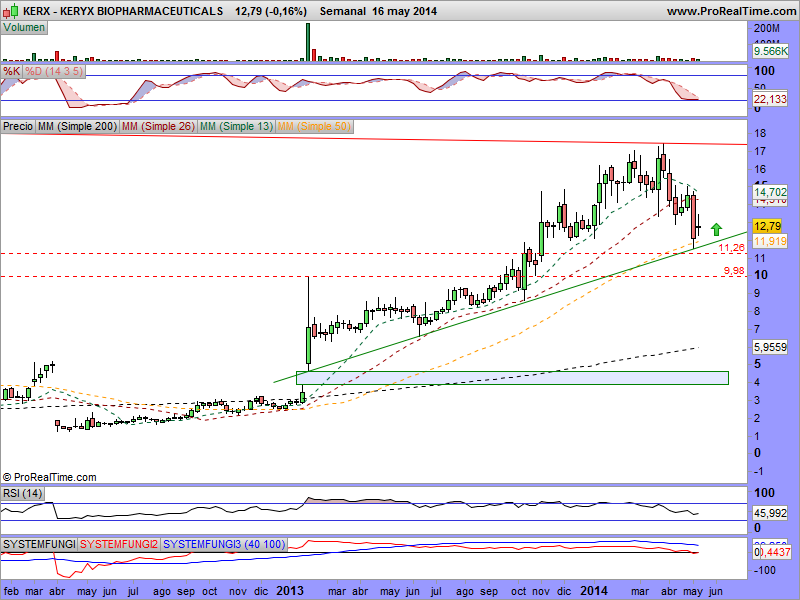Click the red SYSTEMFUNGI2 label
800x600 pixels.
coord(119,544)
